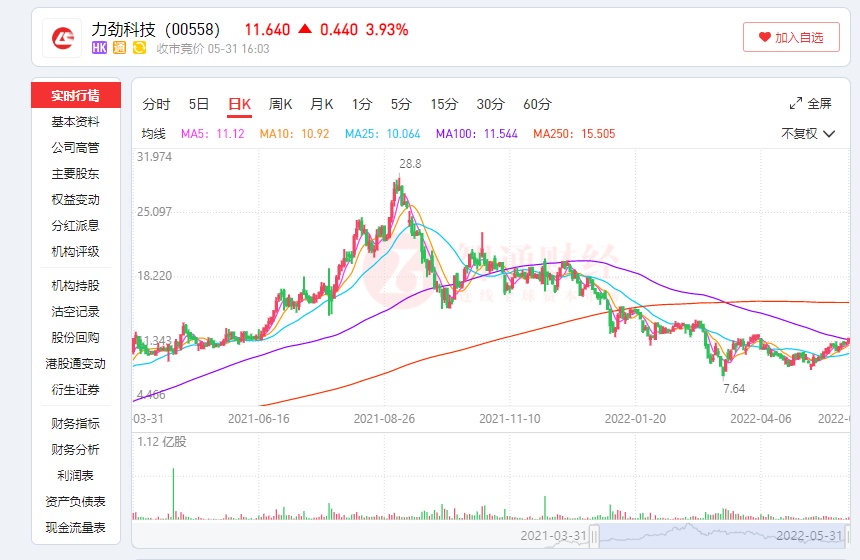Switch chart to 分时 view
The width and height of the screenshot is (860, 560).
point(156,104)
